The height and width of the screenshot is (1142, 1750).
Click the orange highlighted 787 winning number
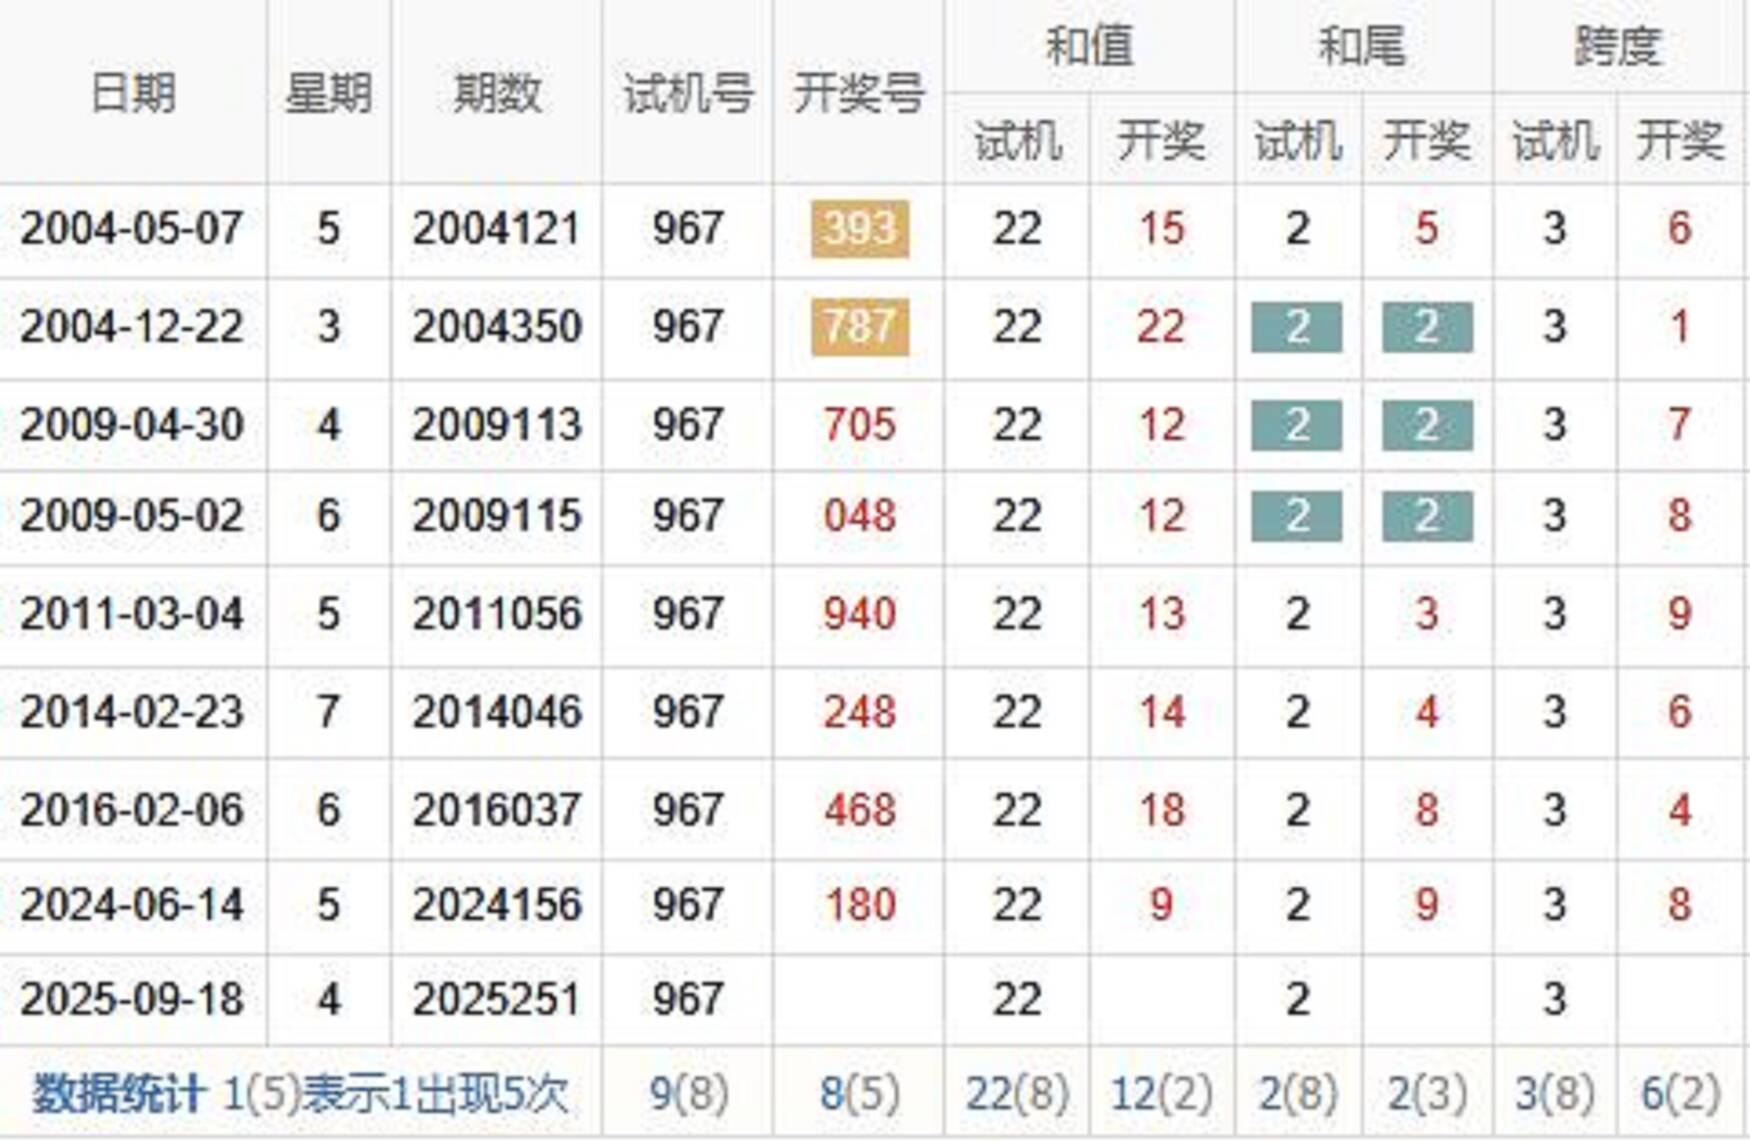(860, 327)
